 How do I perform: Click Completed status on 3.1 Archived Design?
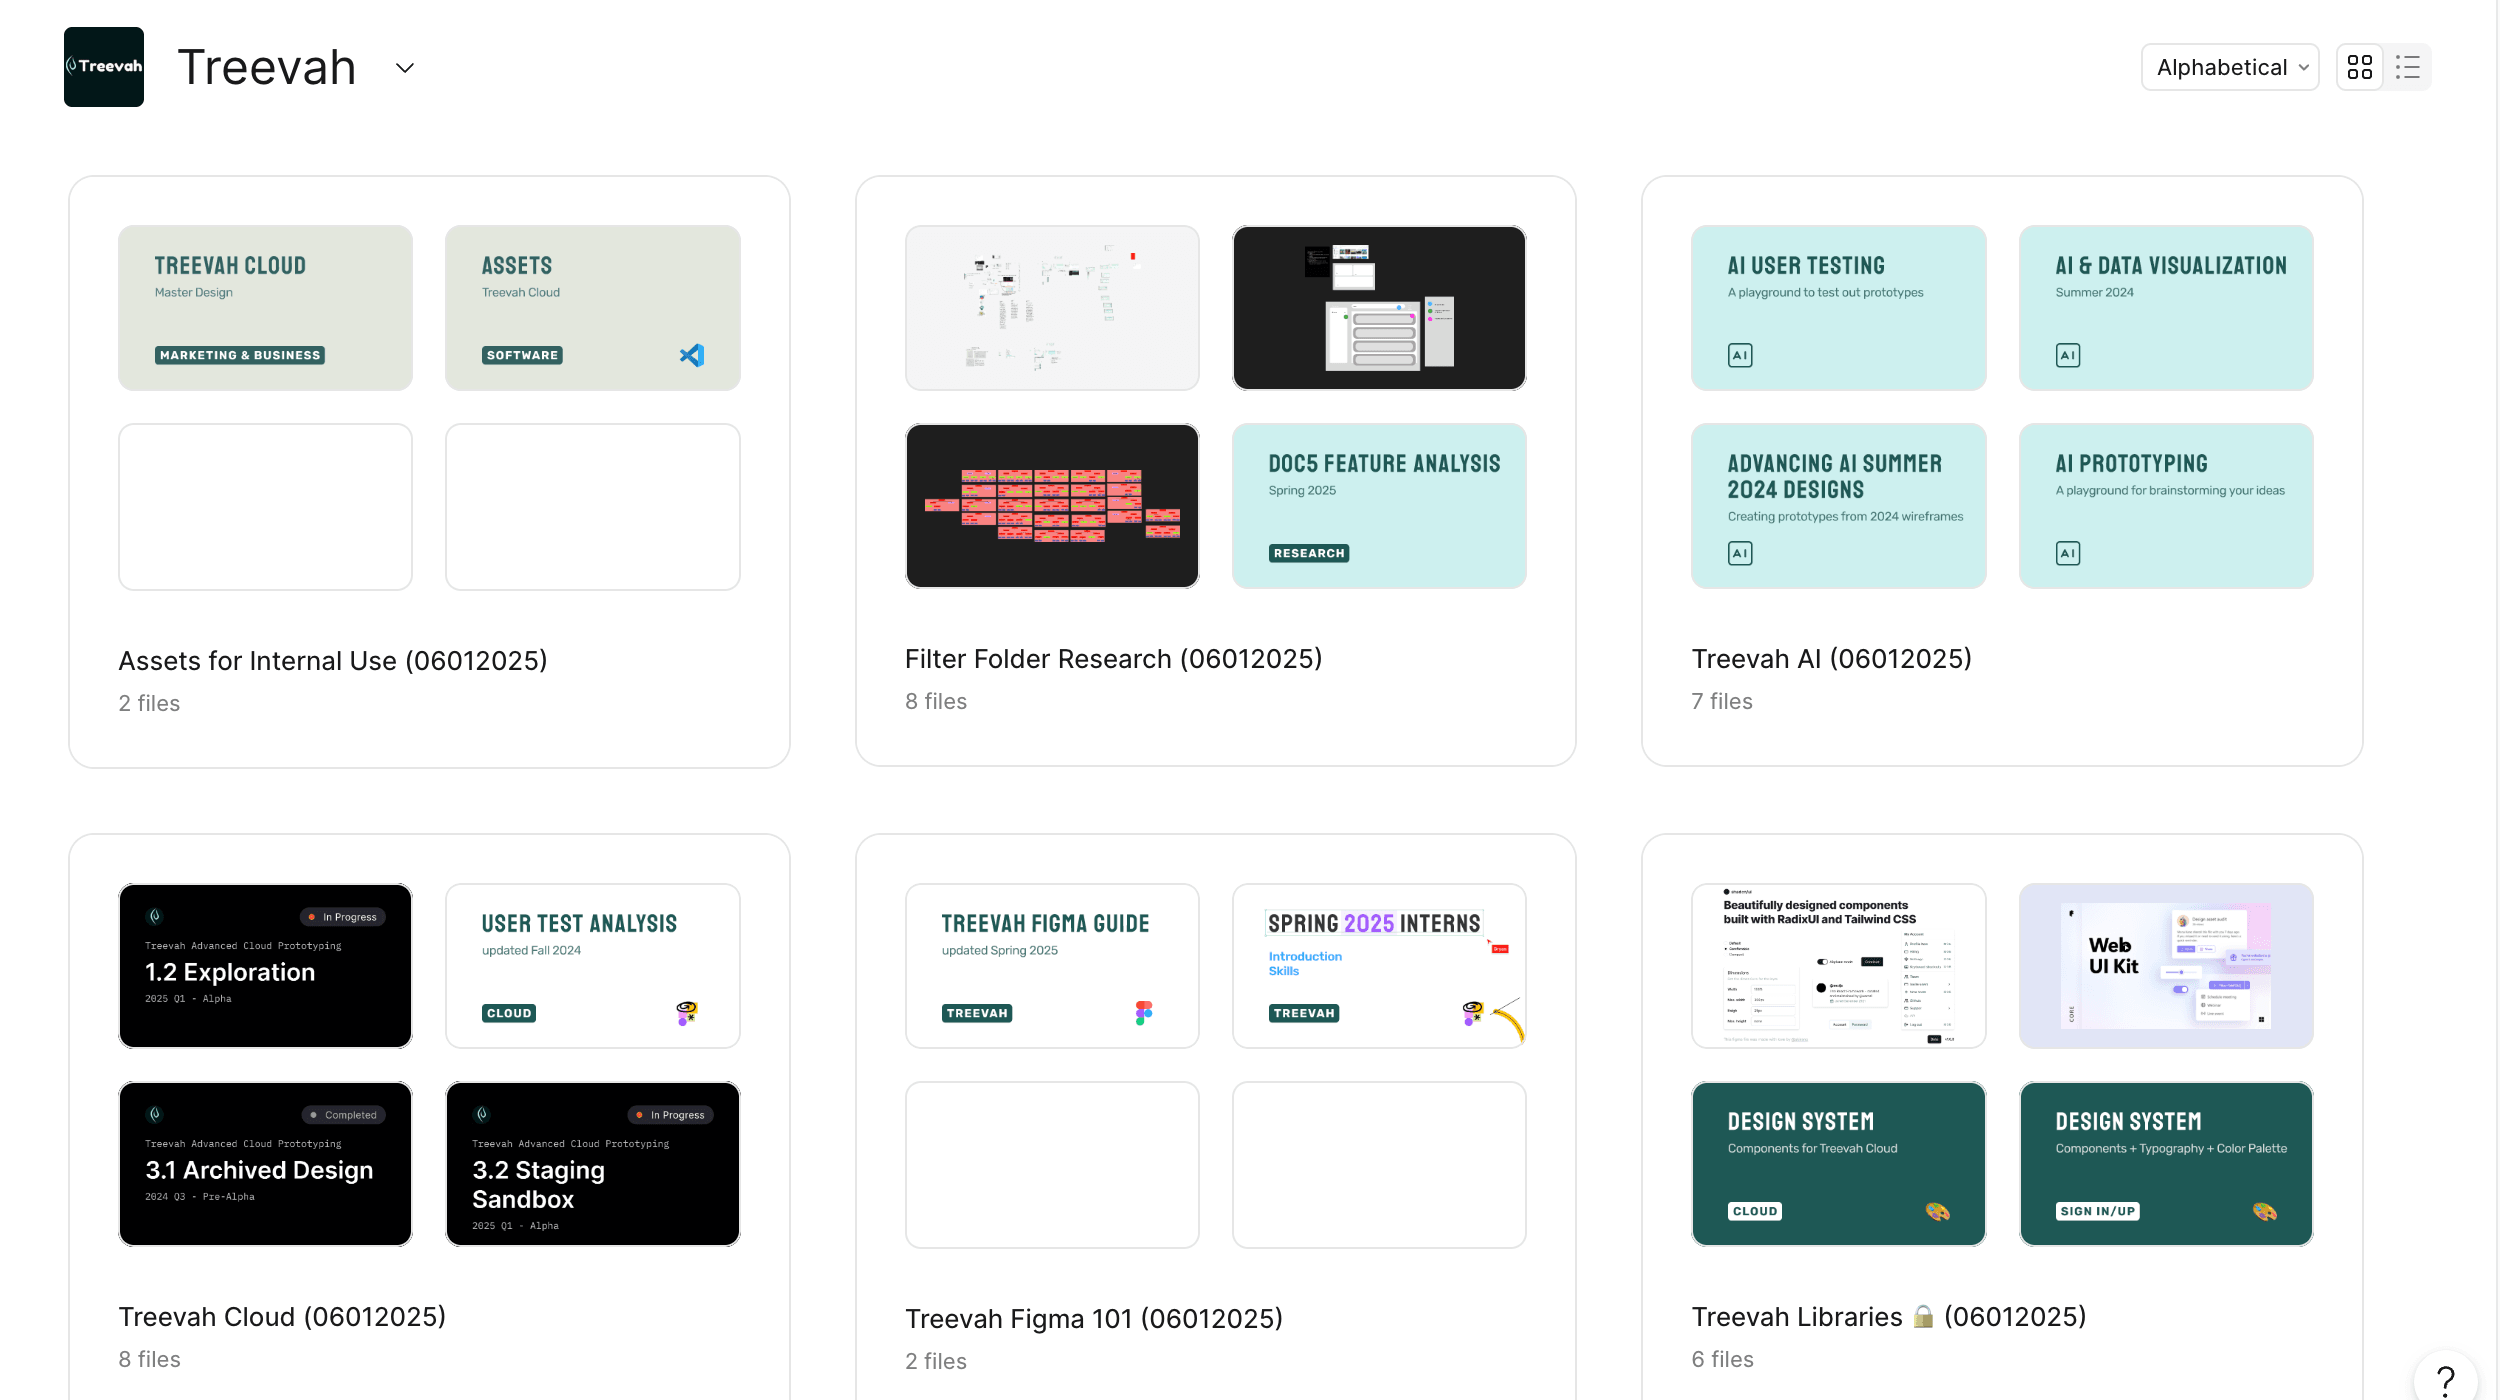pyautogui.click(x=344, y=1115)
